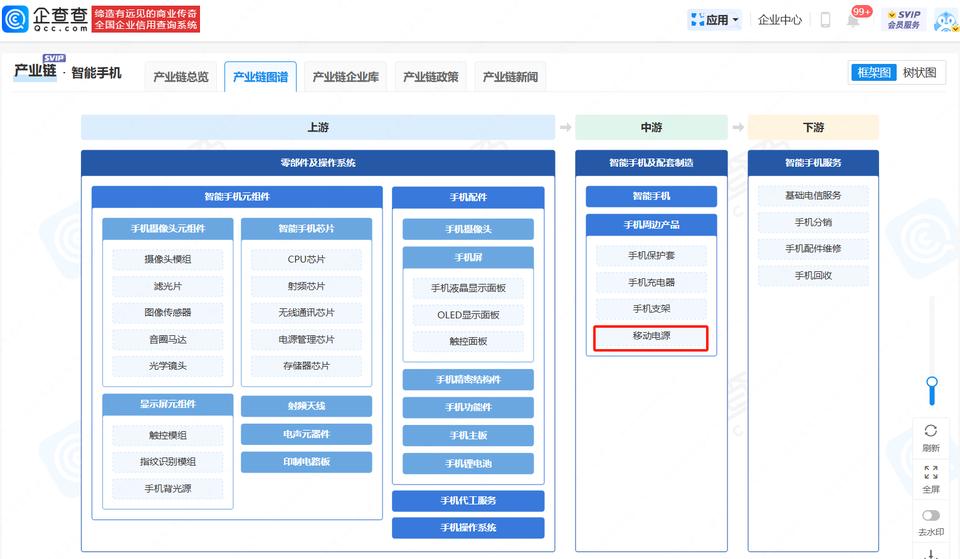960x559 pixels.
Task: Collapse the 手机屏 category header
Action: click(x=468, y=258)
